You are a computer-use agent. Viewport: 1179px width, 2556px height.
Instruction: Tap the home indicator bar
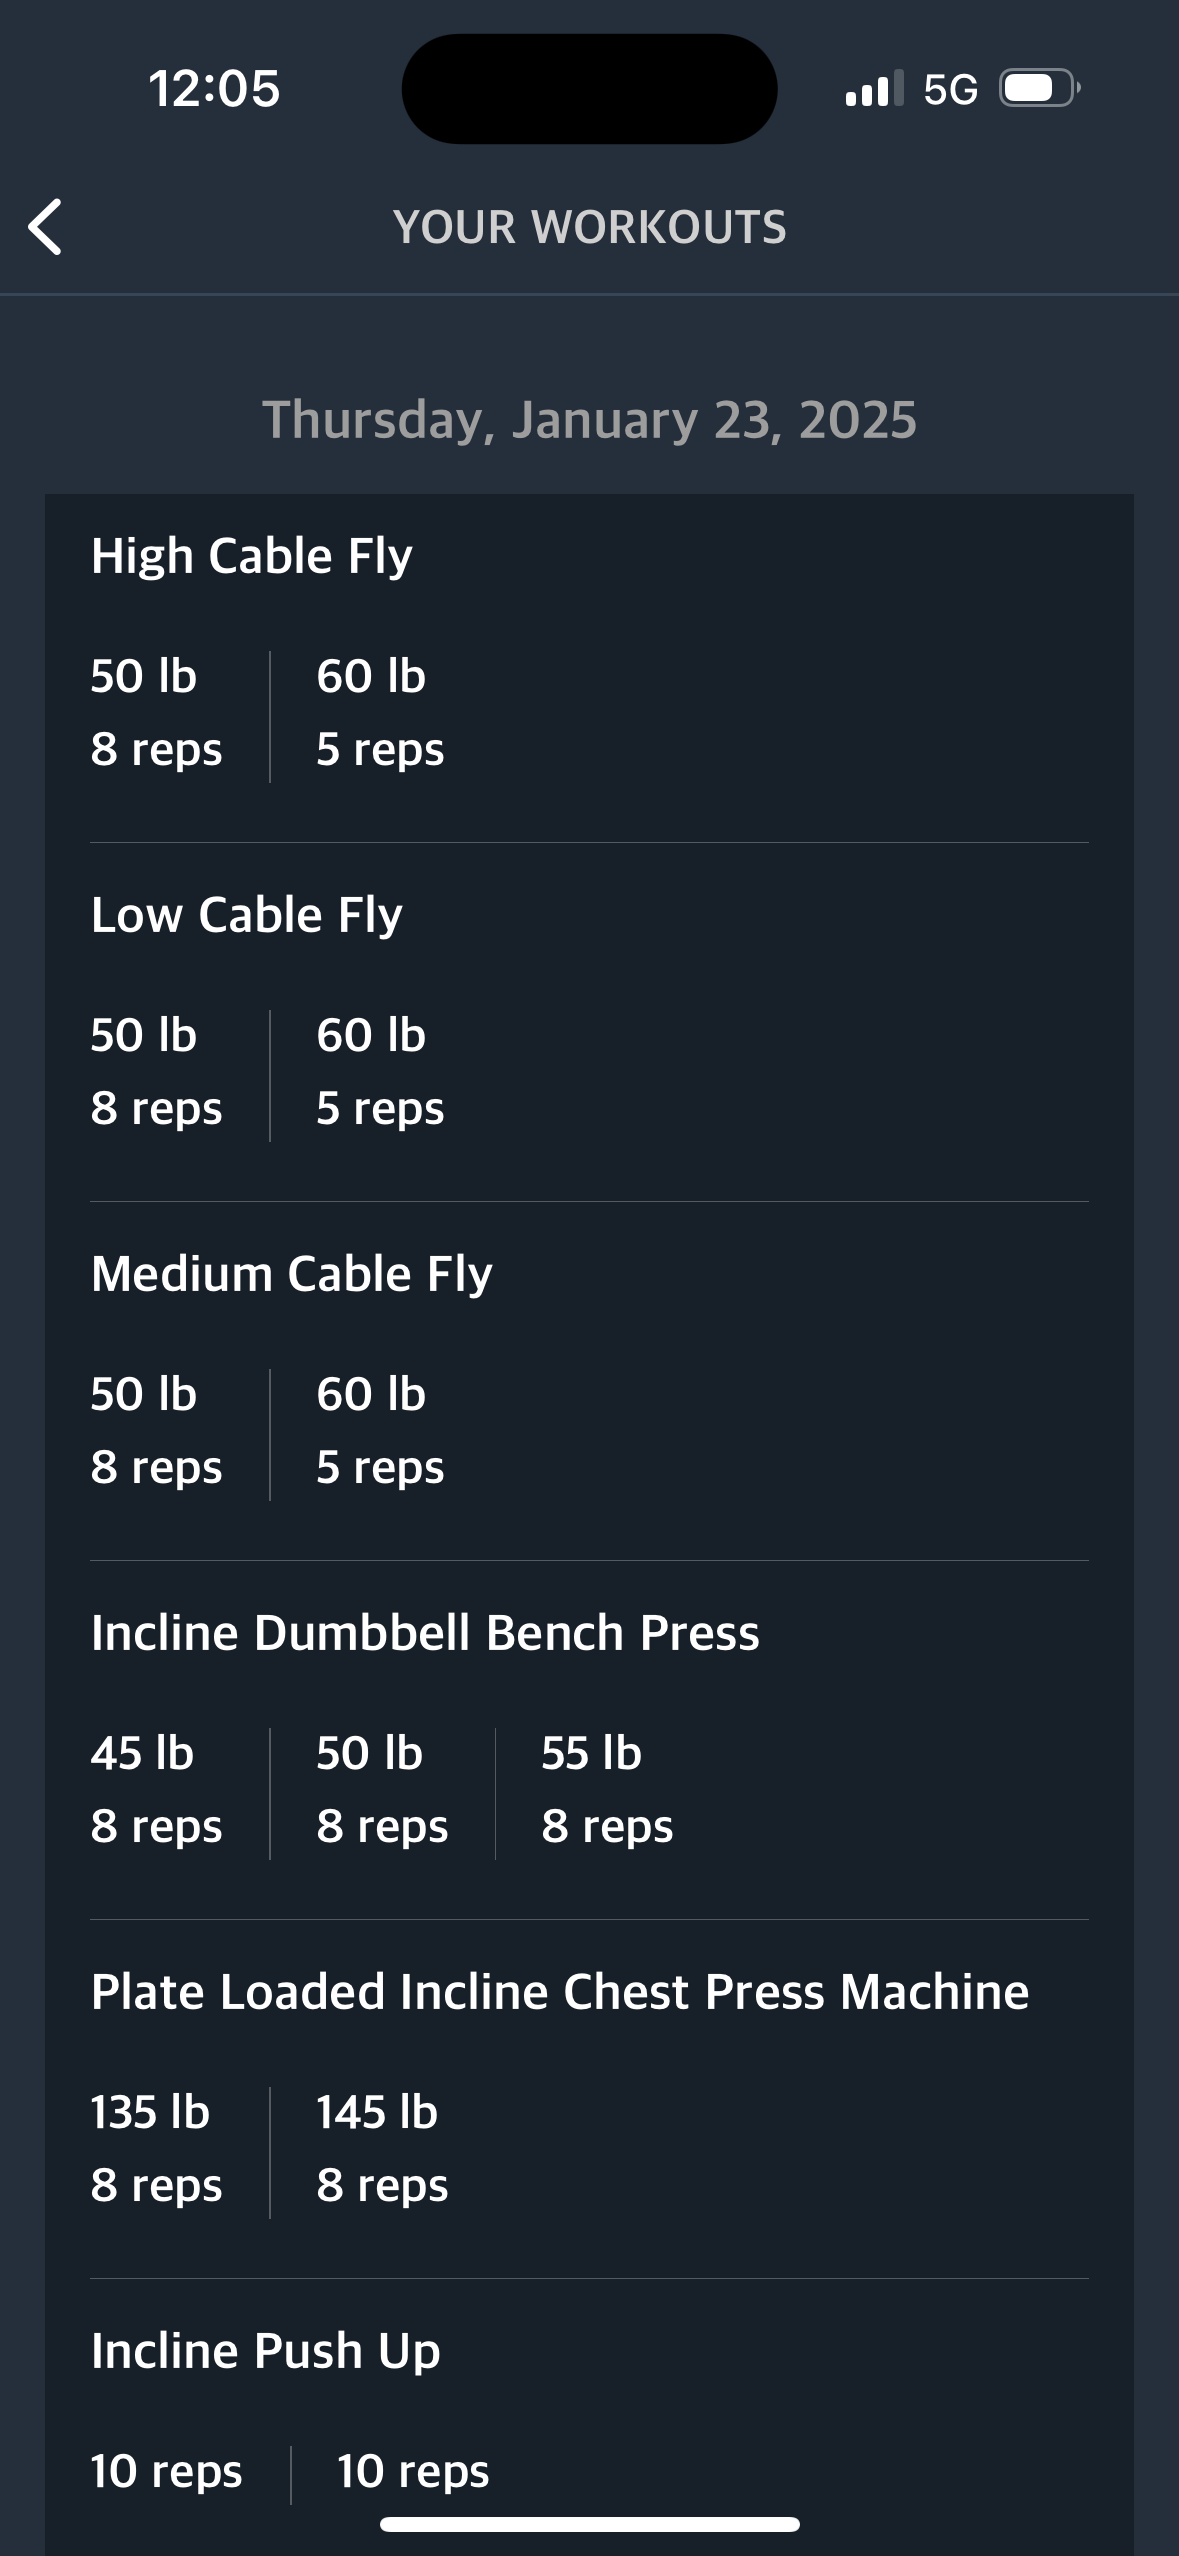pos(590,2525)
